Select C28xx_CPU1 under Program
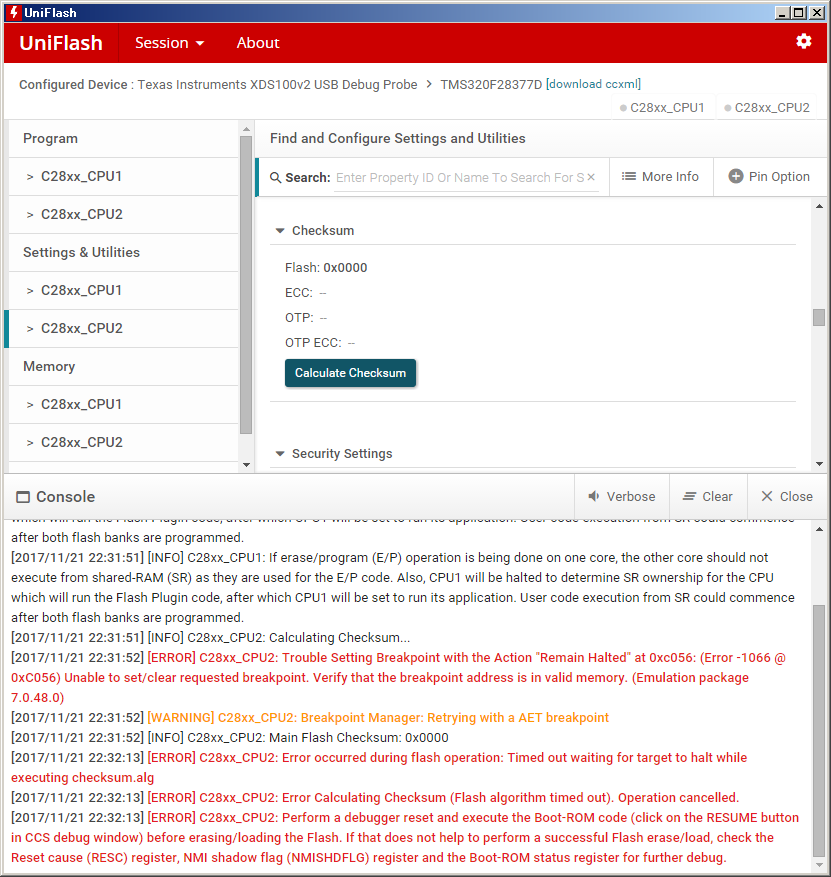 (x=124, y=176)
